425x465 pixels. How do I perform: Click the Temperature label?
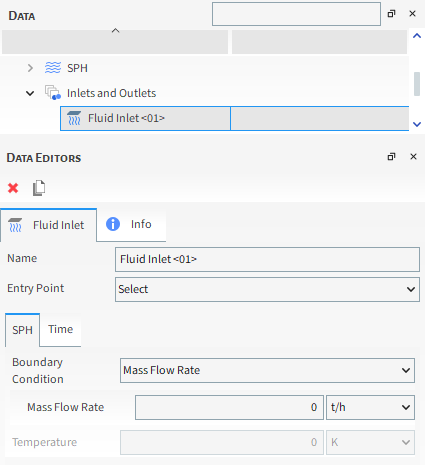point(45,442)
